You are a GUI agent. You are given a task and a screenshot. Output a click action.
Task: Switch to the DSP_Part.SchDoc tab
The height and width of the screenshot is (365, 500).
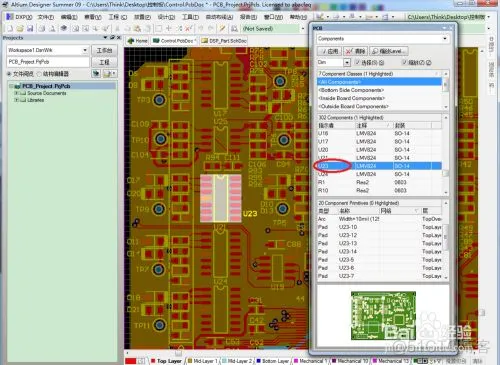click(224, 41)
